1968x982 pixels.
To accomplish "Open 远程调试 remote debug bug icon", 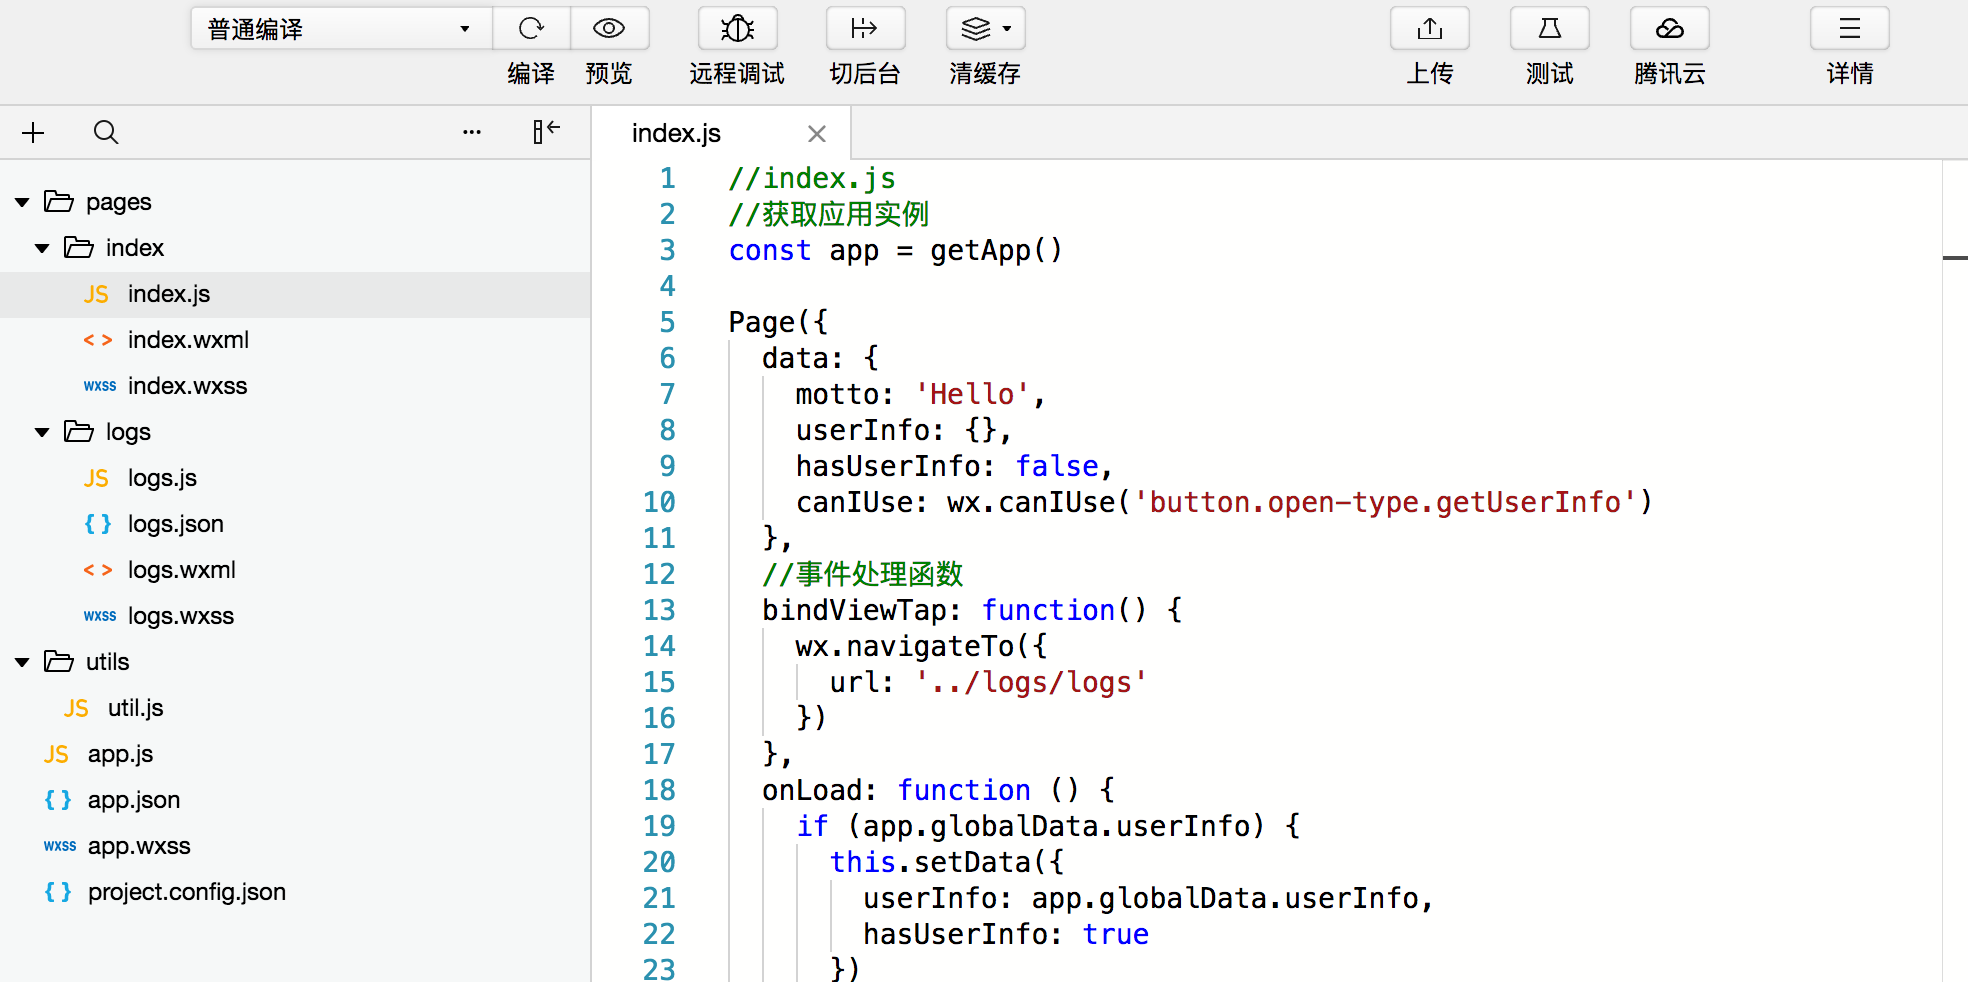I will (737, 29).
